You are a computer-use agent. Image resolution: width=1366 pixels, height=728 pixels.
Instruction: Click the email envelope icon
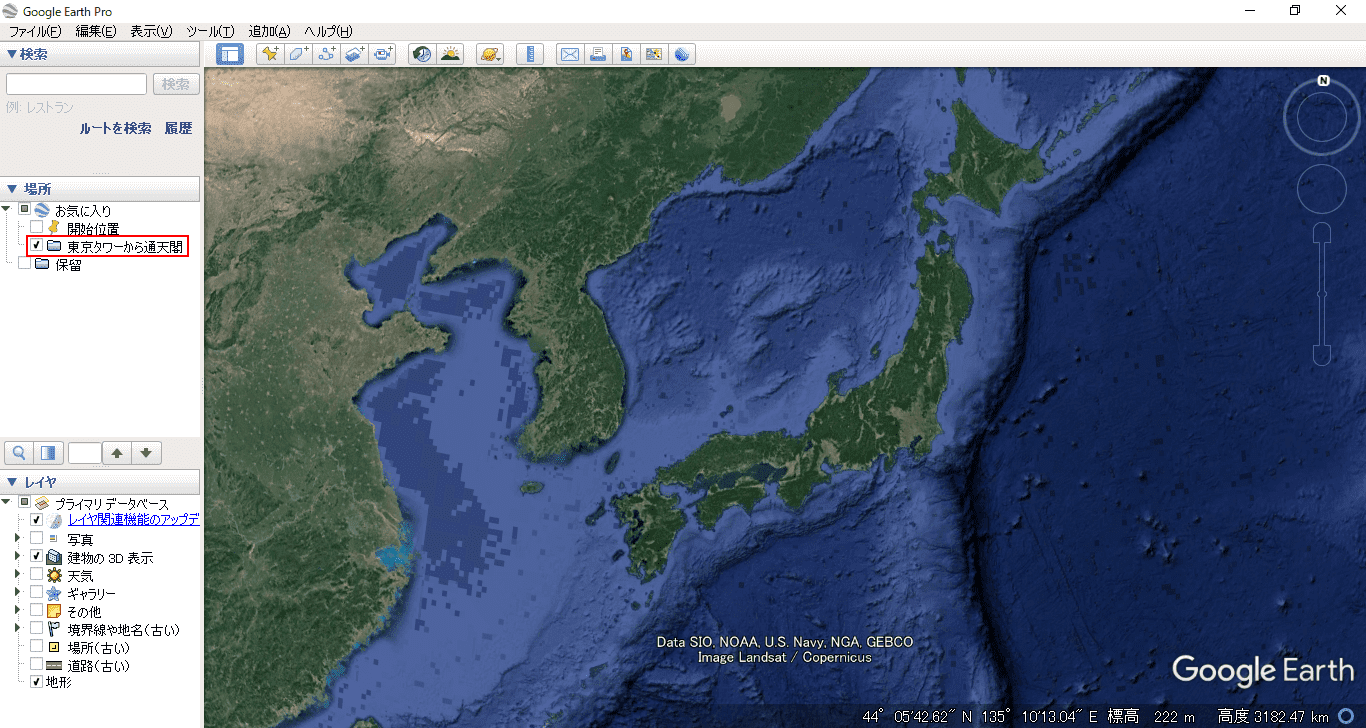point(570,54)
